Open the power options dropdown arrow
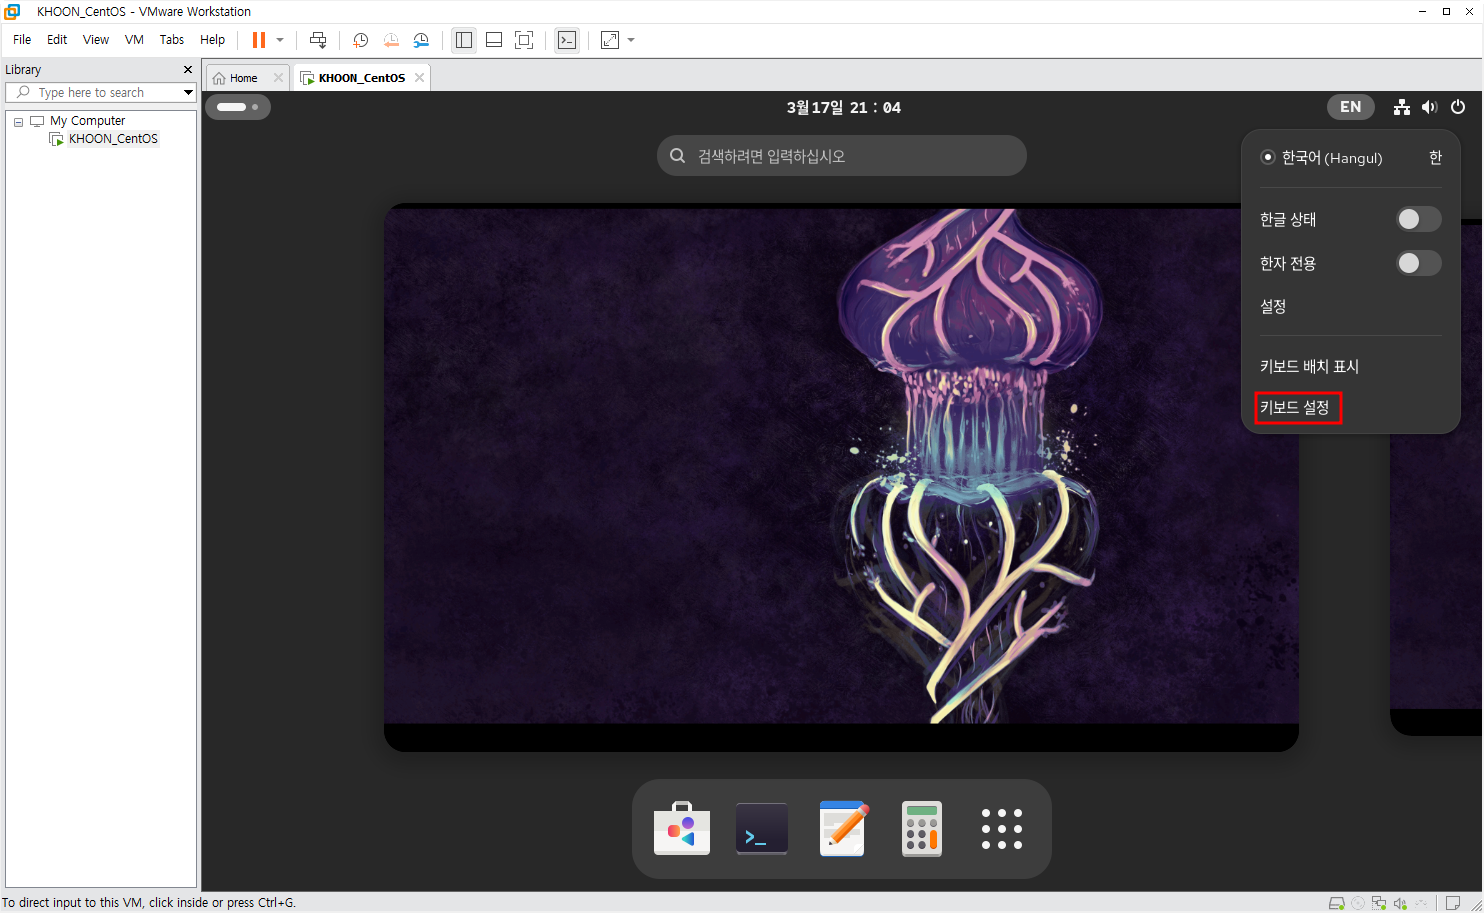Viewport: 1484px width, 913px height. click(280, 40)
